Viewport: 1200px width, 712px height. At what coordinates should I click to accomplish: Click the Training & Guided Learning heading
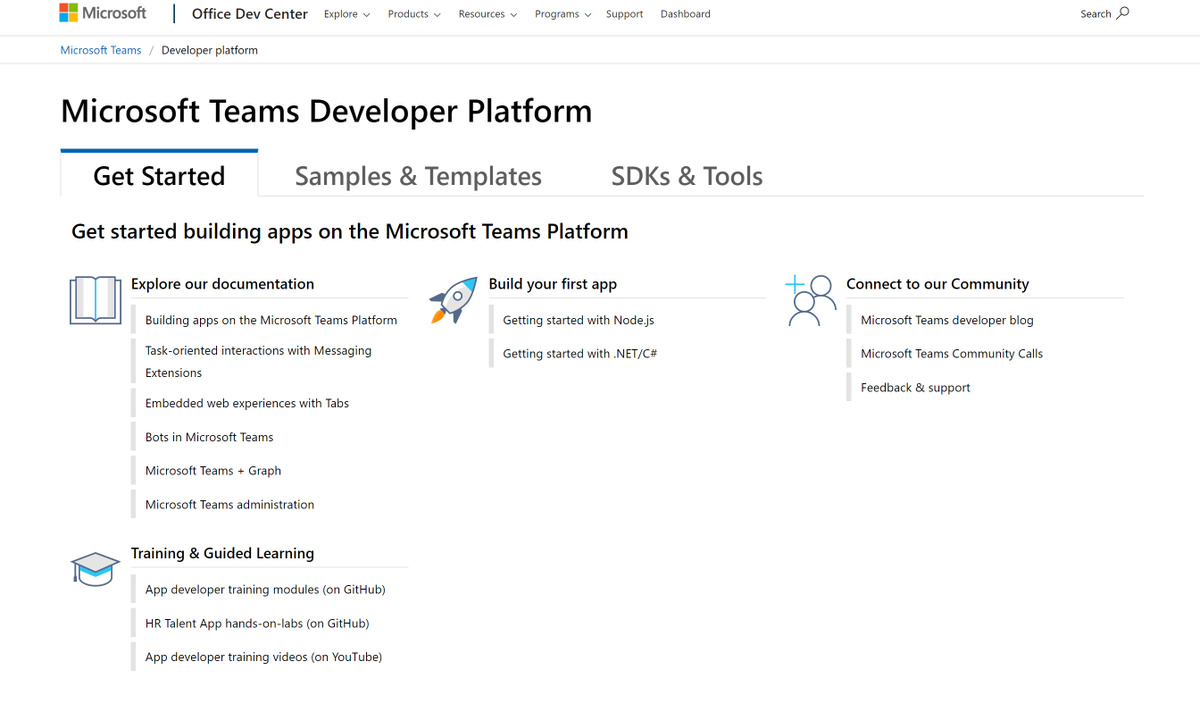[x=222, y=553]
